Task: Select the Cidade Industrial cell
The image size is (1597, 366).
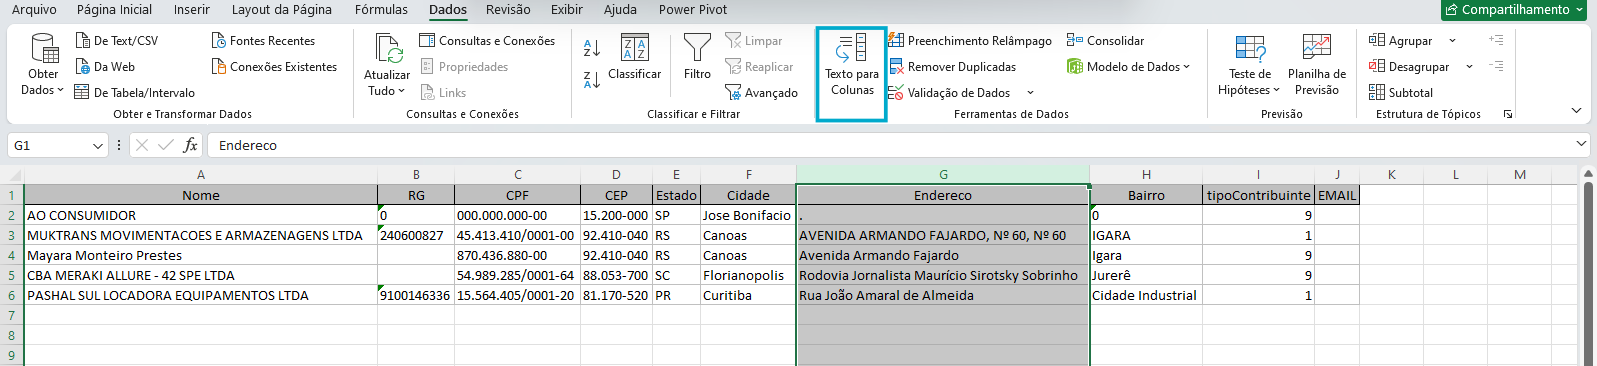Action: pyautogui.click(x=1146, y=295)
